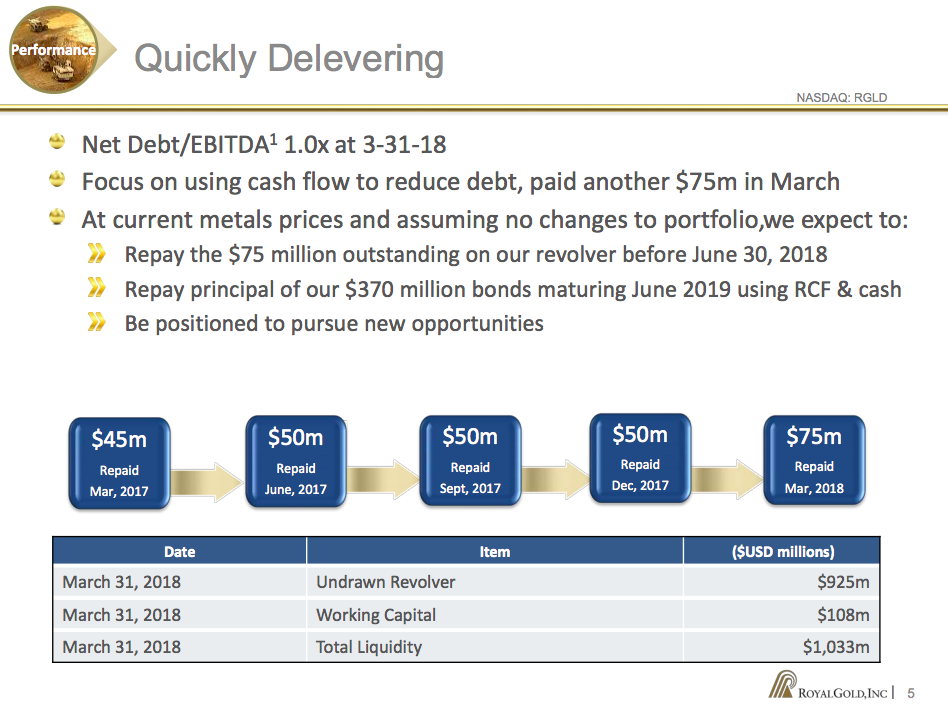Select the gold coin bullet beside Net Debt/EBITDA
This screenshot has width=948, height=711.
55,143
